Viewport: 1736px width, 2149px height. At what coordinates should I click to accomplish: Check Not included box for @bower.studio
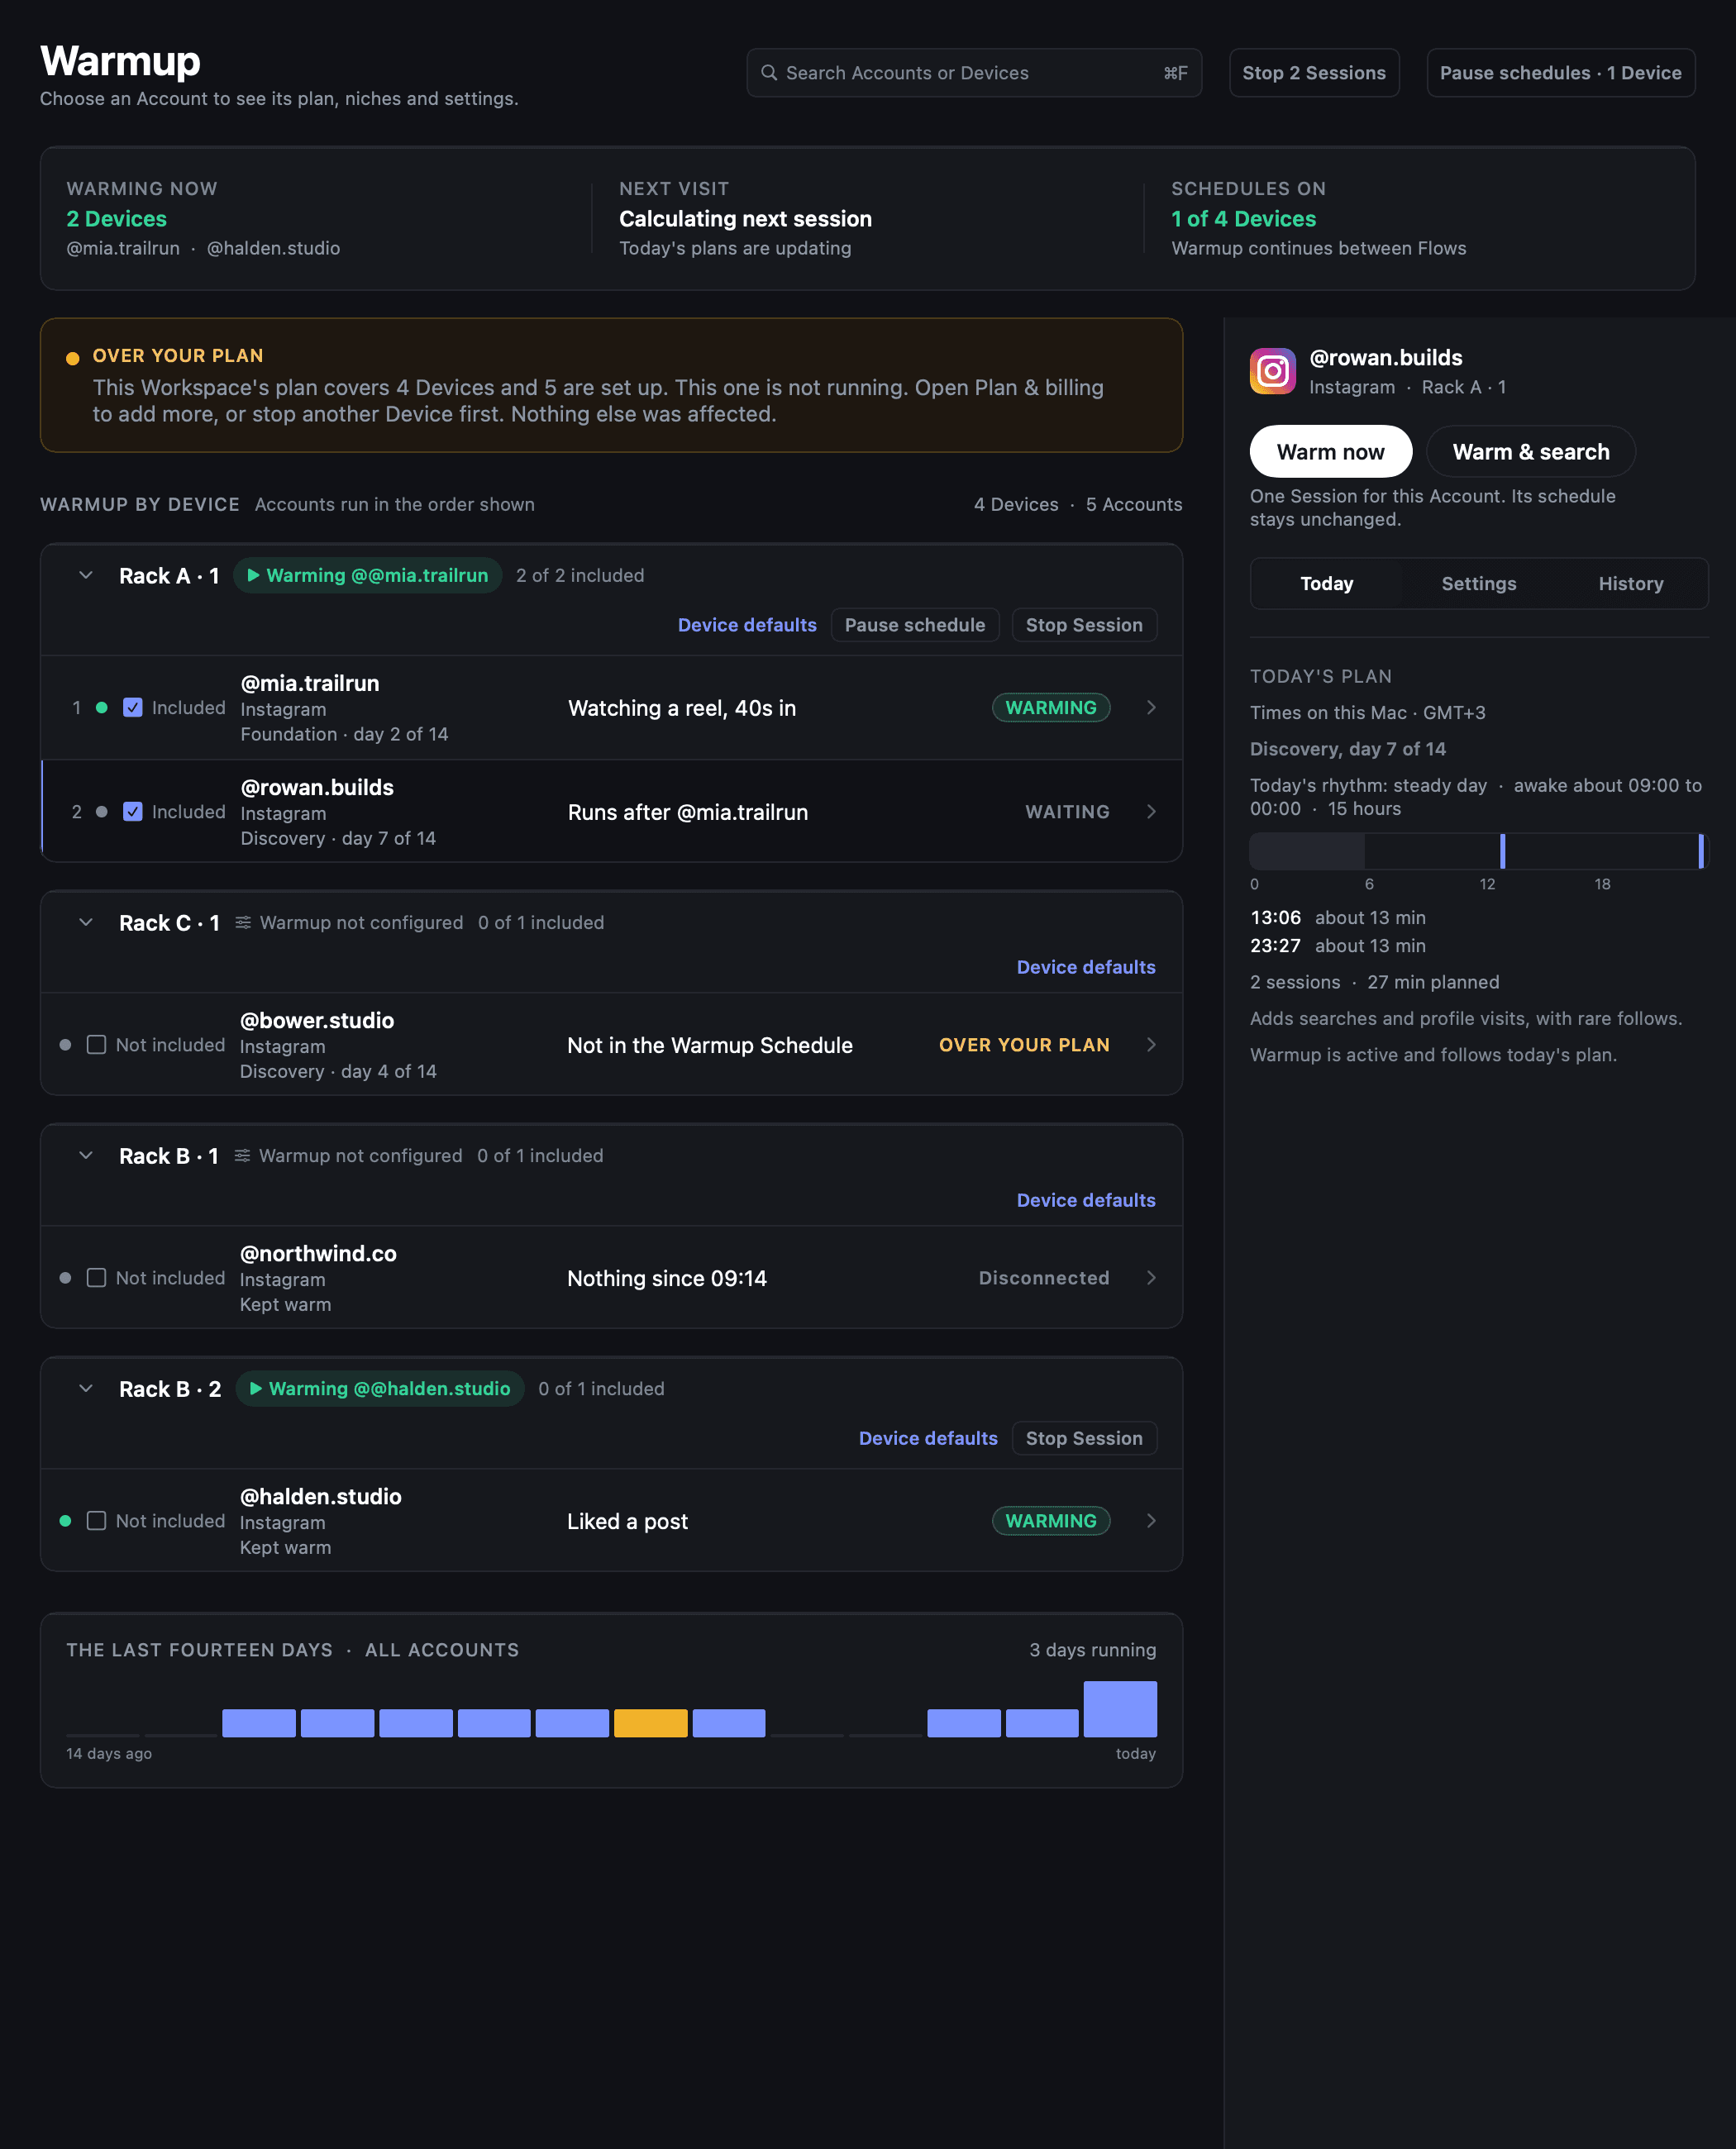(96, 1044)
